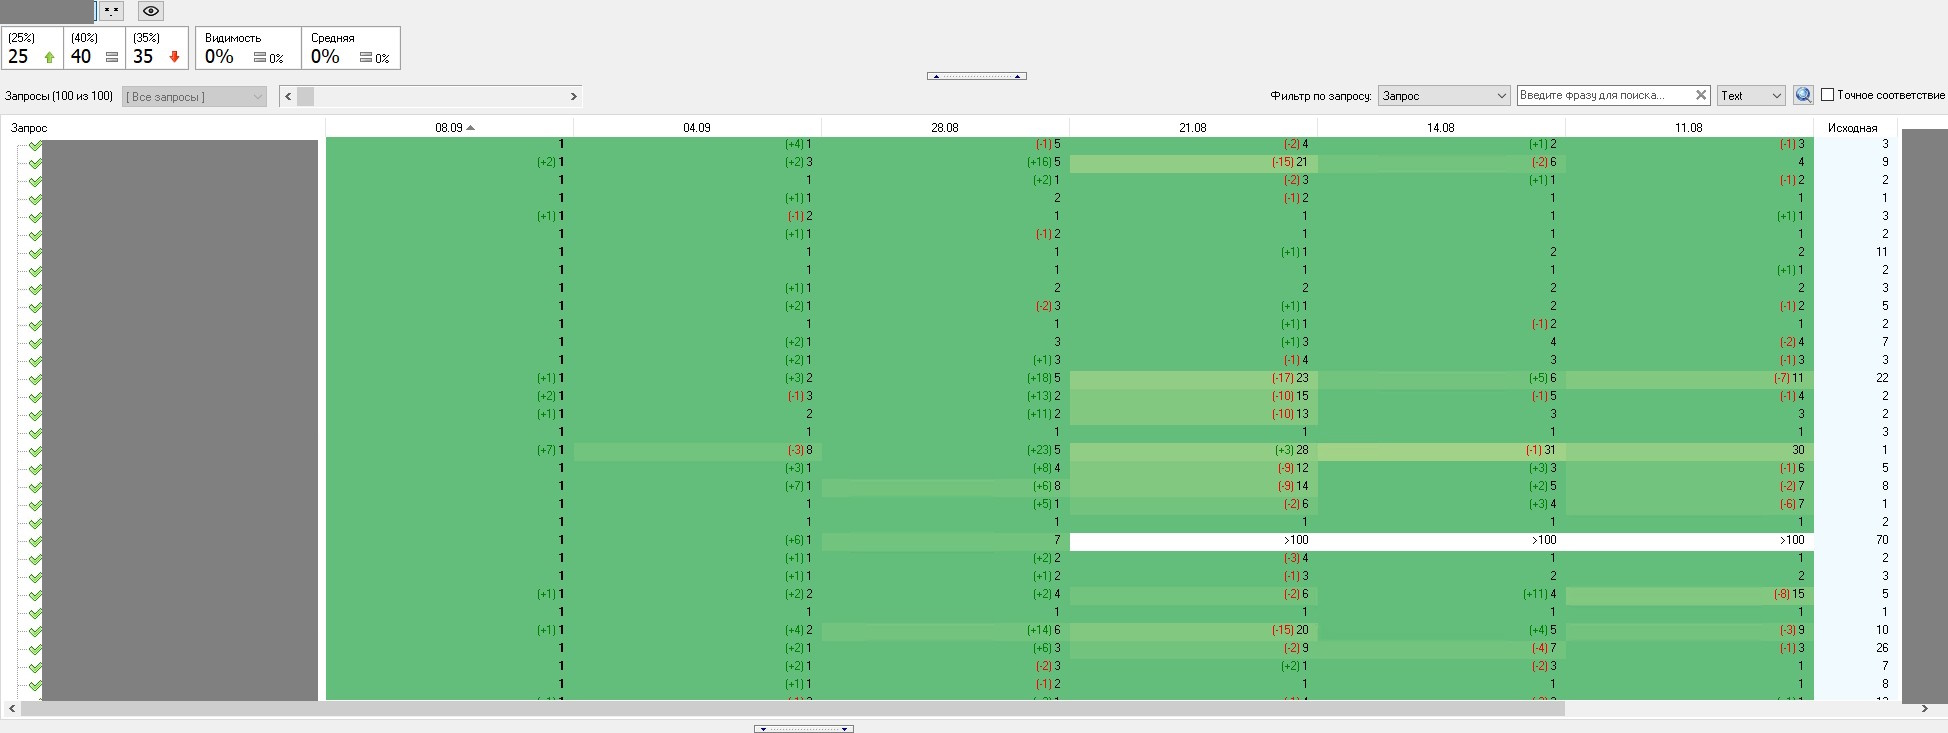Image resolution: width=1948 pixels, height=733 pixels.
Task: Click the grey equals icon in the 40 box
Action: [x=112, y=57]
